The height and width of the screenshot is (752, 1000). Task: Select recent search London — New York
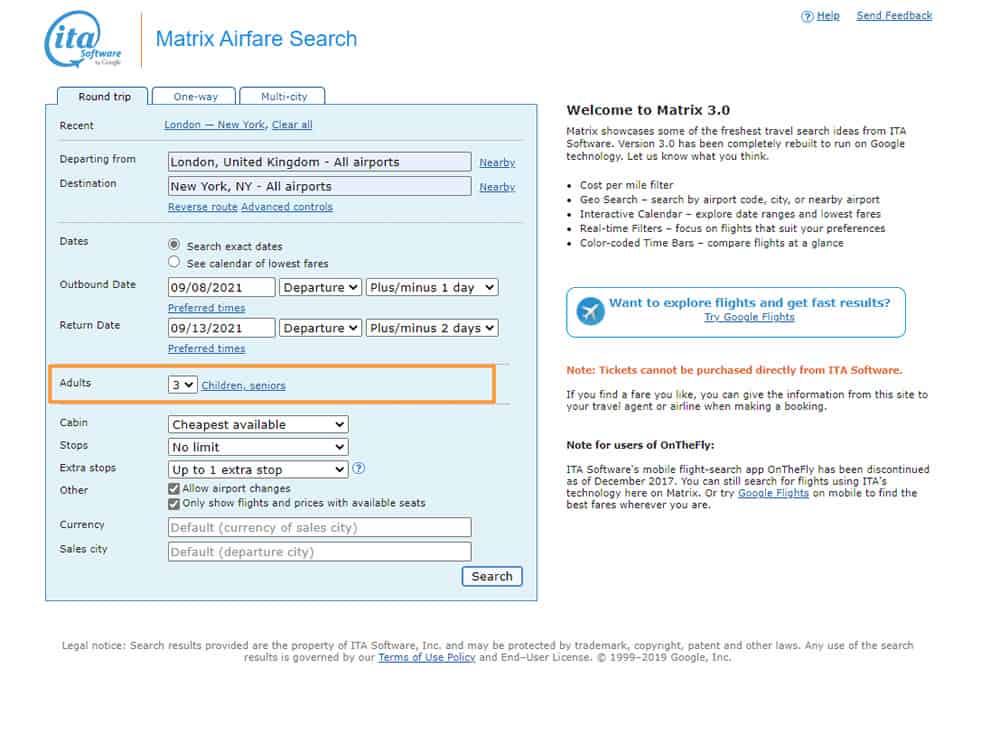tap(214, 125)
